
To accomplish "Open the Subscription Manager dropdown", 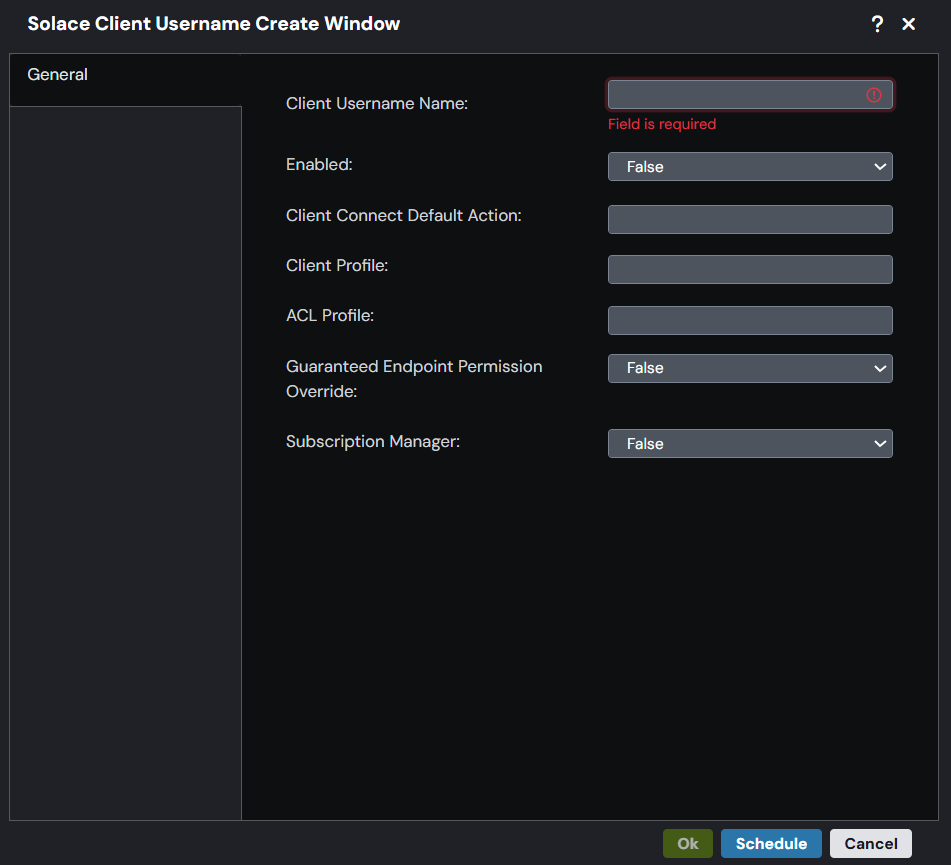I will point(750,443).
